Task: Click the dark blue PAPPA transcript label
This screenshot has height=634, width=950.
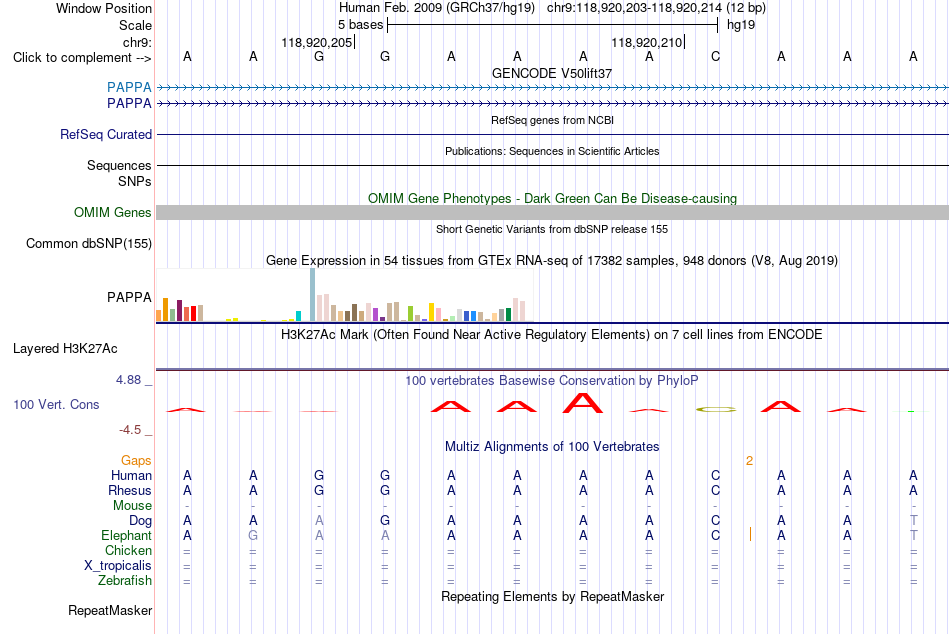Action: (x=129, y=104)
